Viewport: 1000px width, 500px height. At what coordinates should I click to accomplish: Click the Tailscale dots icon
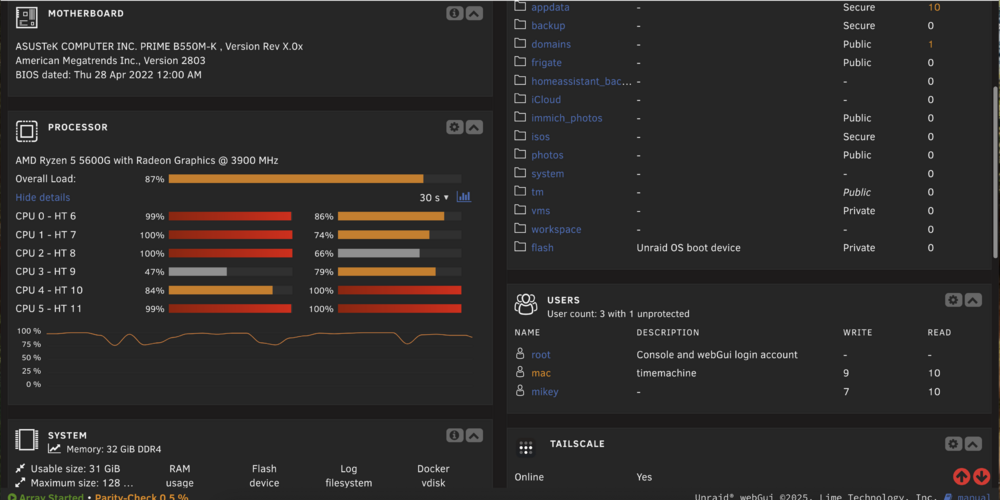coord(526,449)
